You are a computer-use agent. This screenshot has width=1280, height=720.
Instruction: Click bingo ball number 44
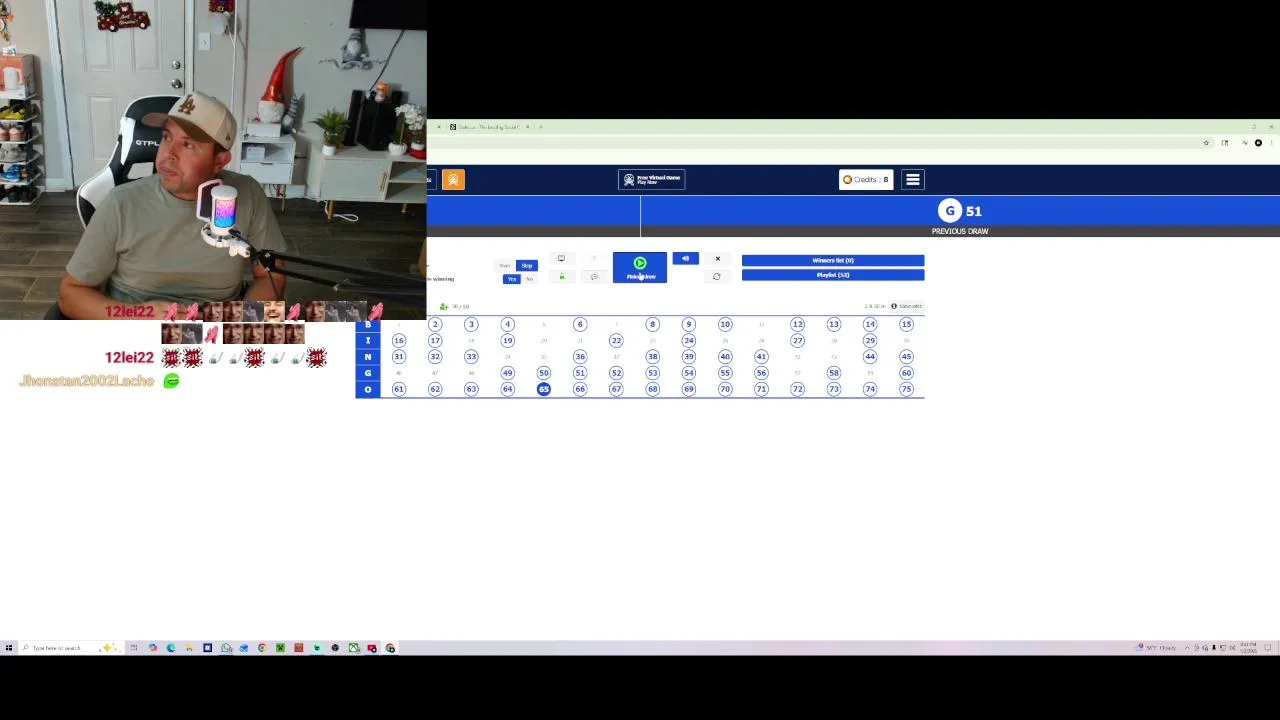click(870, 356)
